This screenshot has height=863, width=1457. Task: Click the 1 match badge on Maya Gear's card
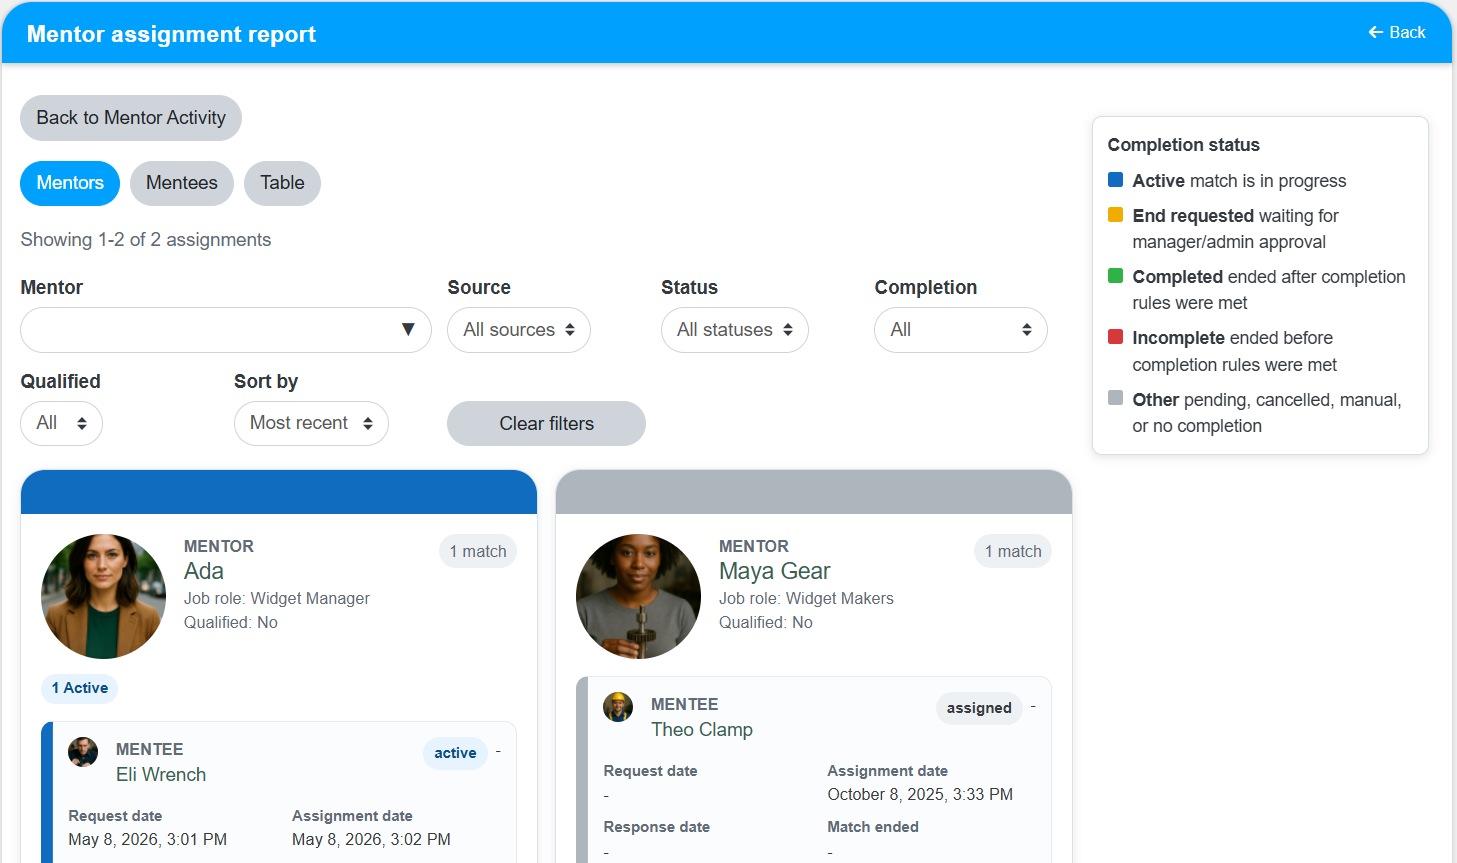click(x=1013, y=551)
